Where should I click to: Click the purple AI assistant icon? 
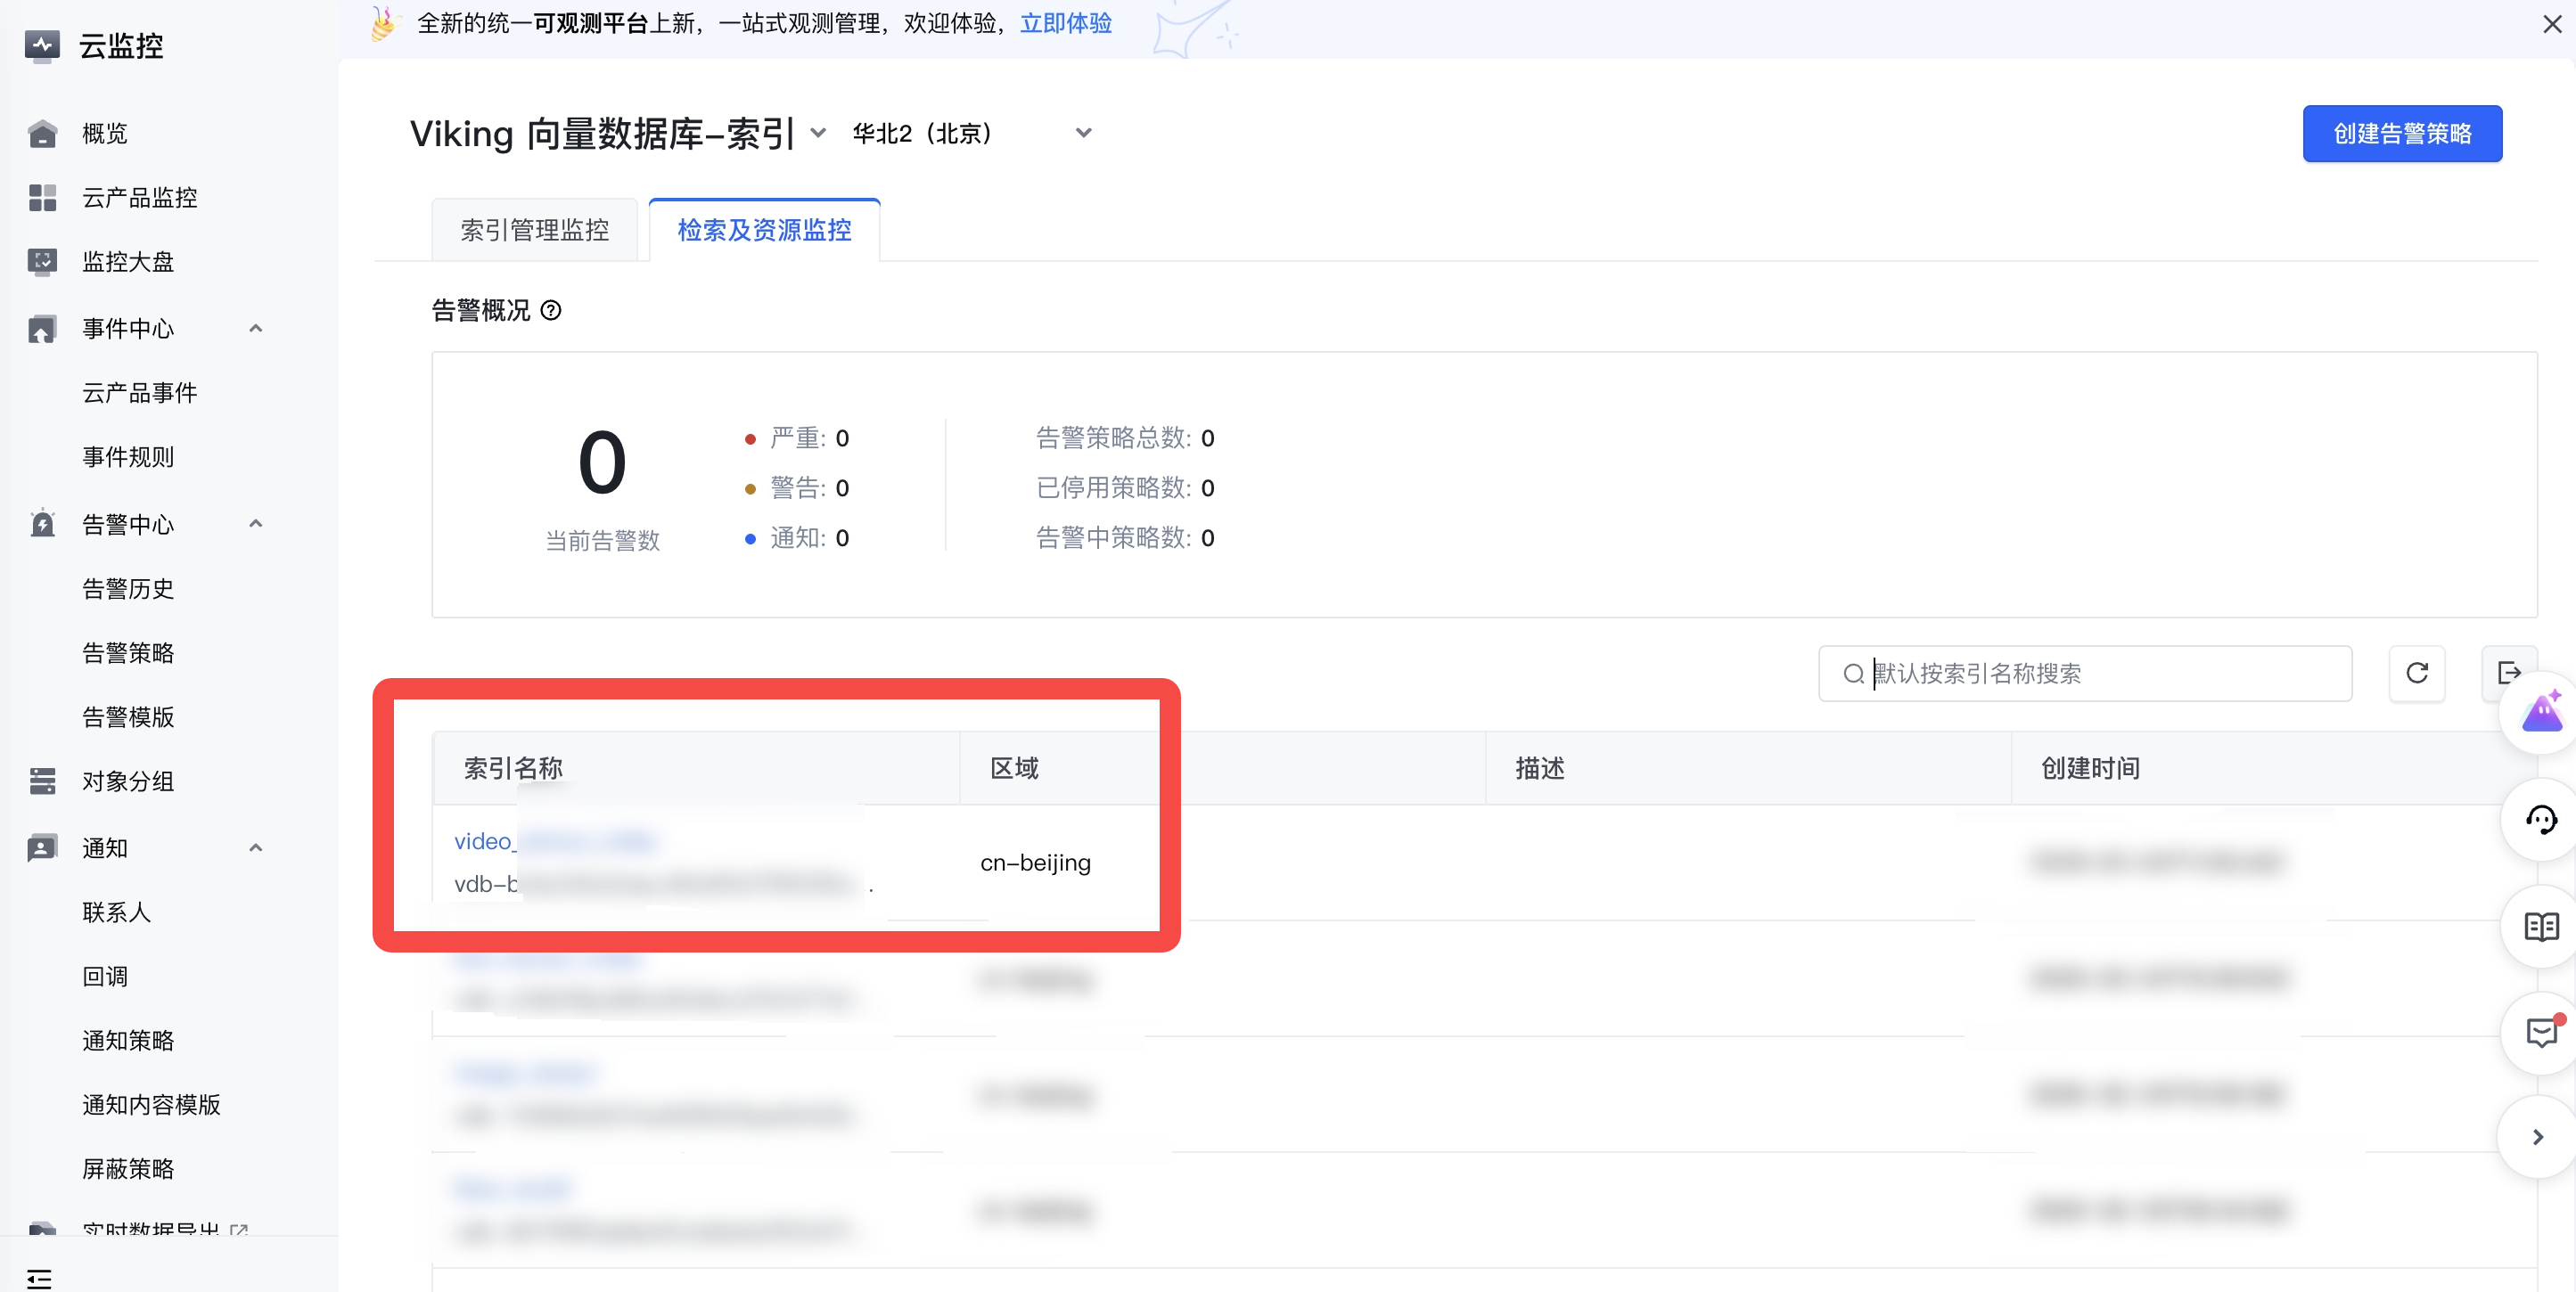[x=2540, y=714]
